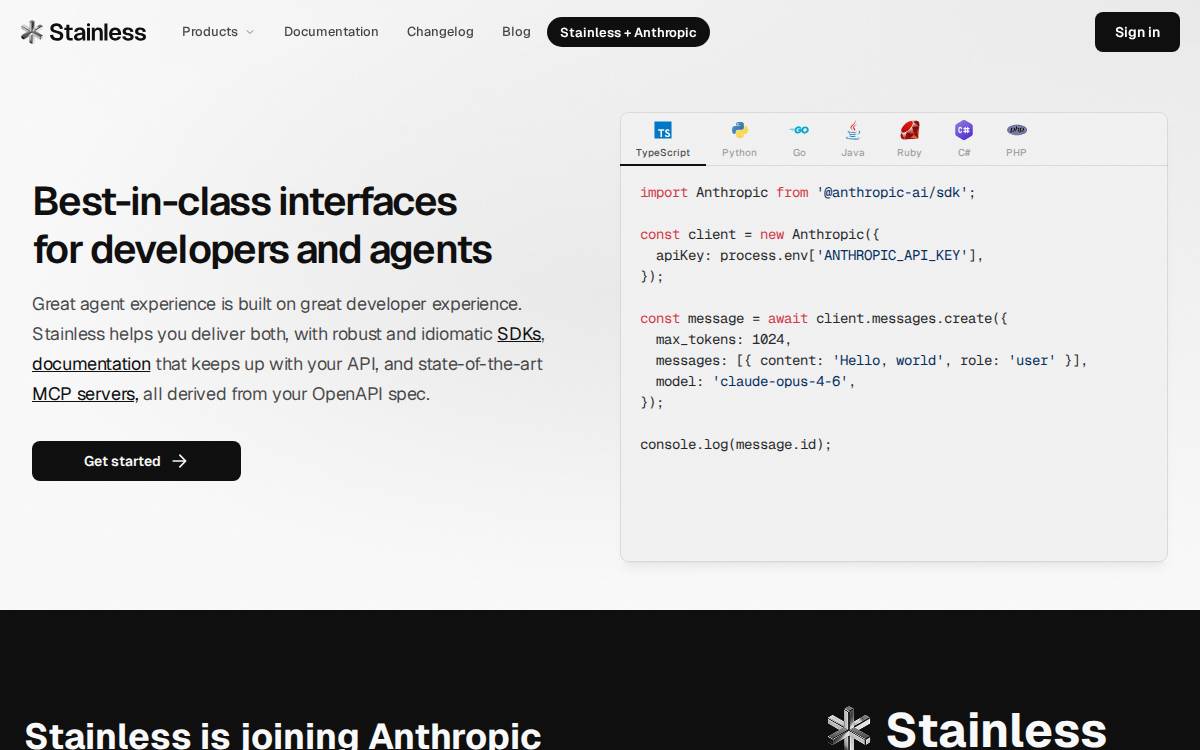The height and width of the screenshot is (750, 1200).
Task: Switch to the C# code tab
Action: tap(964, 140)
